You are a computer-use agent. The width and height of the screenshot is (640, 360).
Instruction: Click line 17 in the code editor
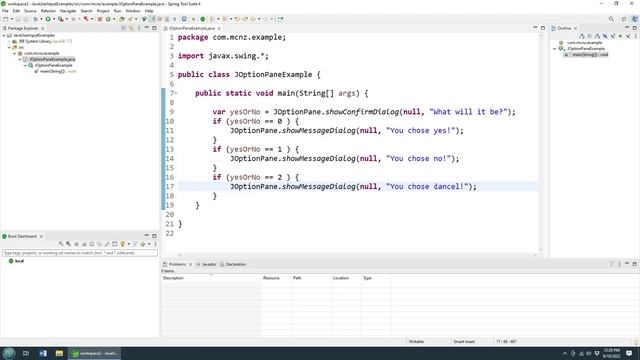coord(358,187)
